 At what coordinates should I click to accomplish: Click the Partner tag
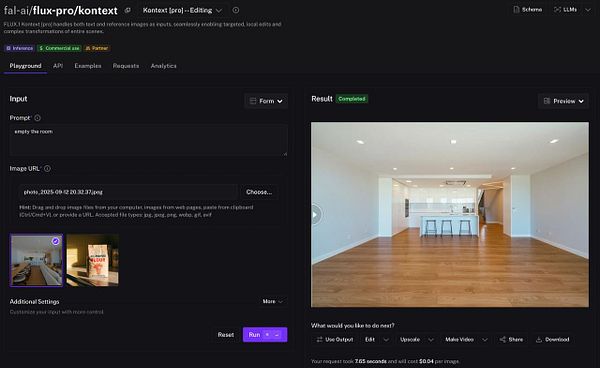[97, 48]
